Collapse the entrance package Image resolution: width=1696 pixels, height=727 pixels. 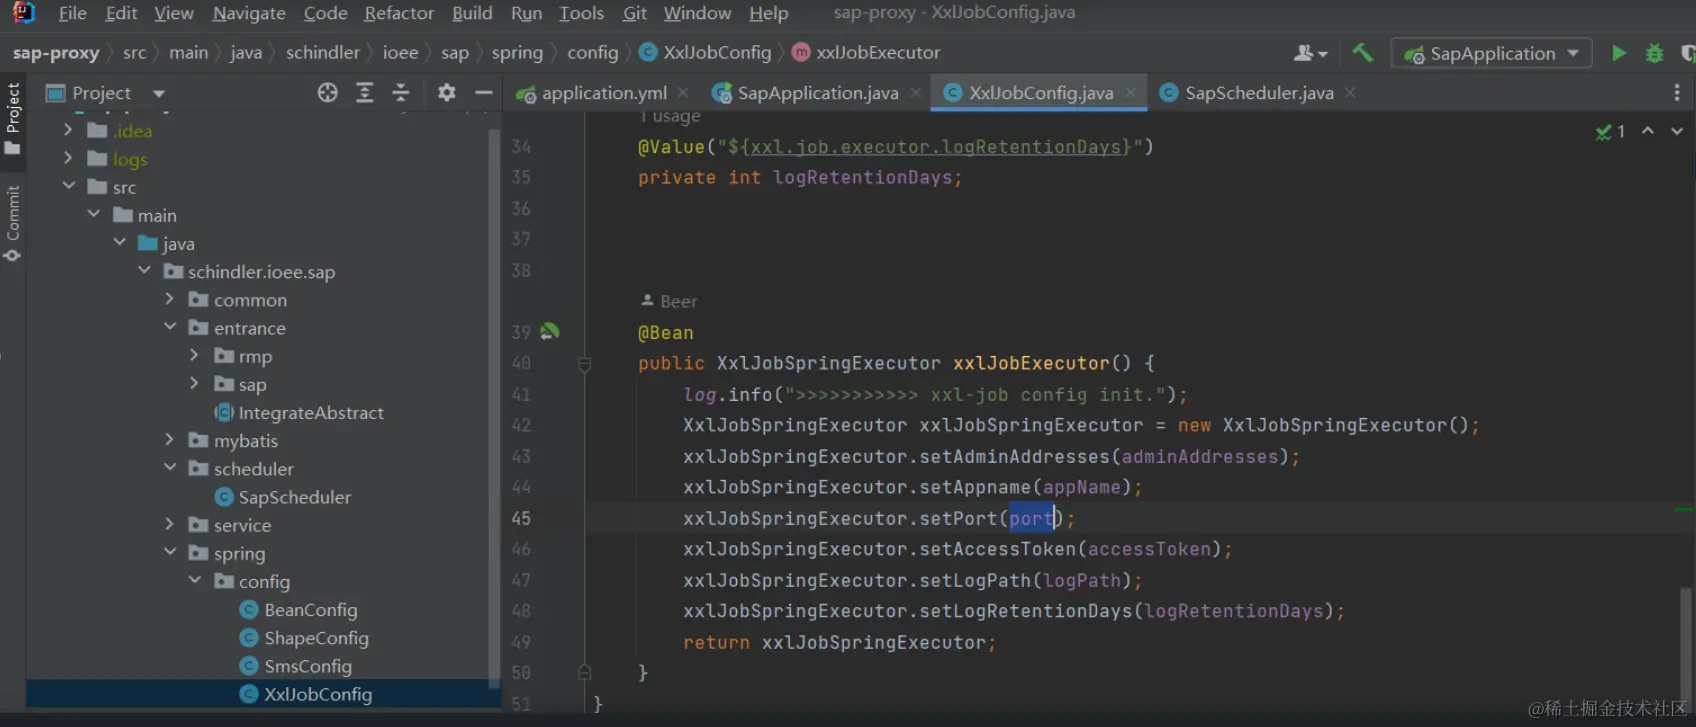pos(169,327)
